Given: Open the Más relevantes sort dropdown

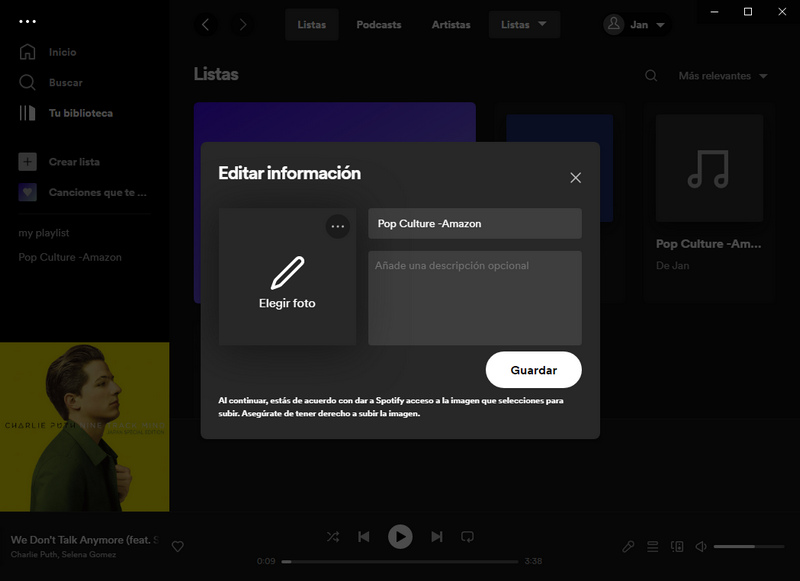Looking at the screenshot, I should (722, 76).
